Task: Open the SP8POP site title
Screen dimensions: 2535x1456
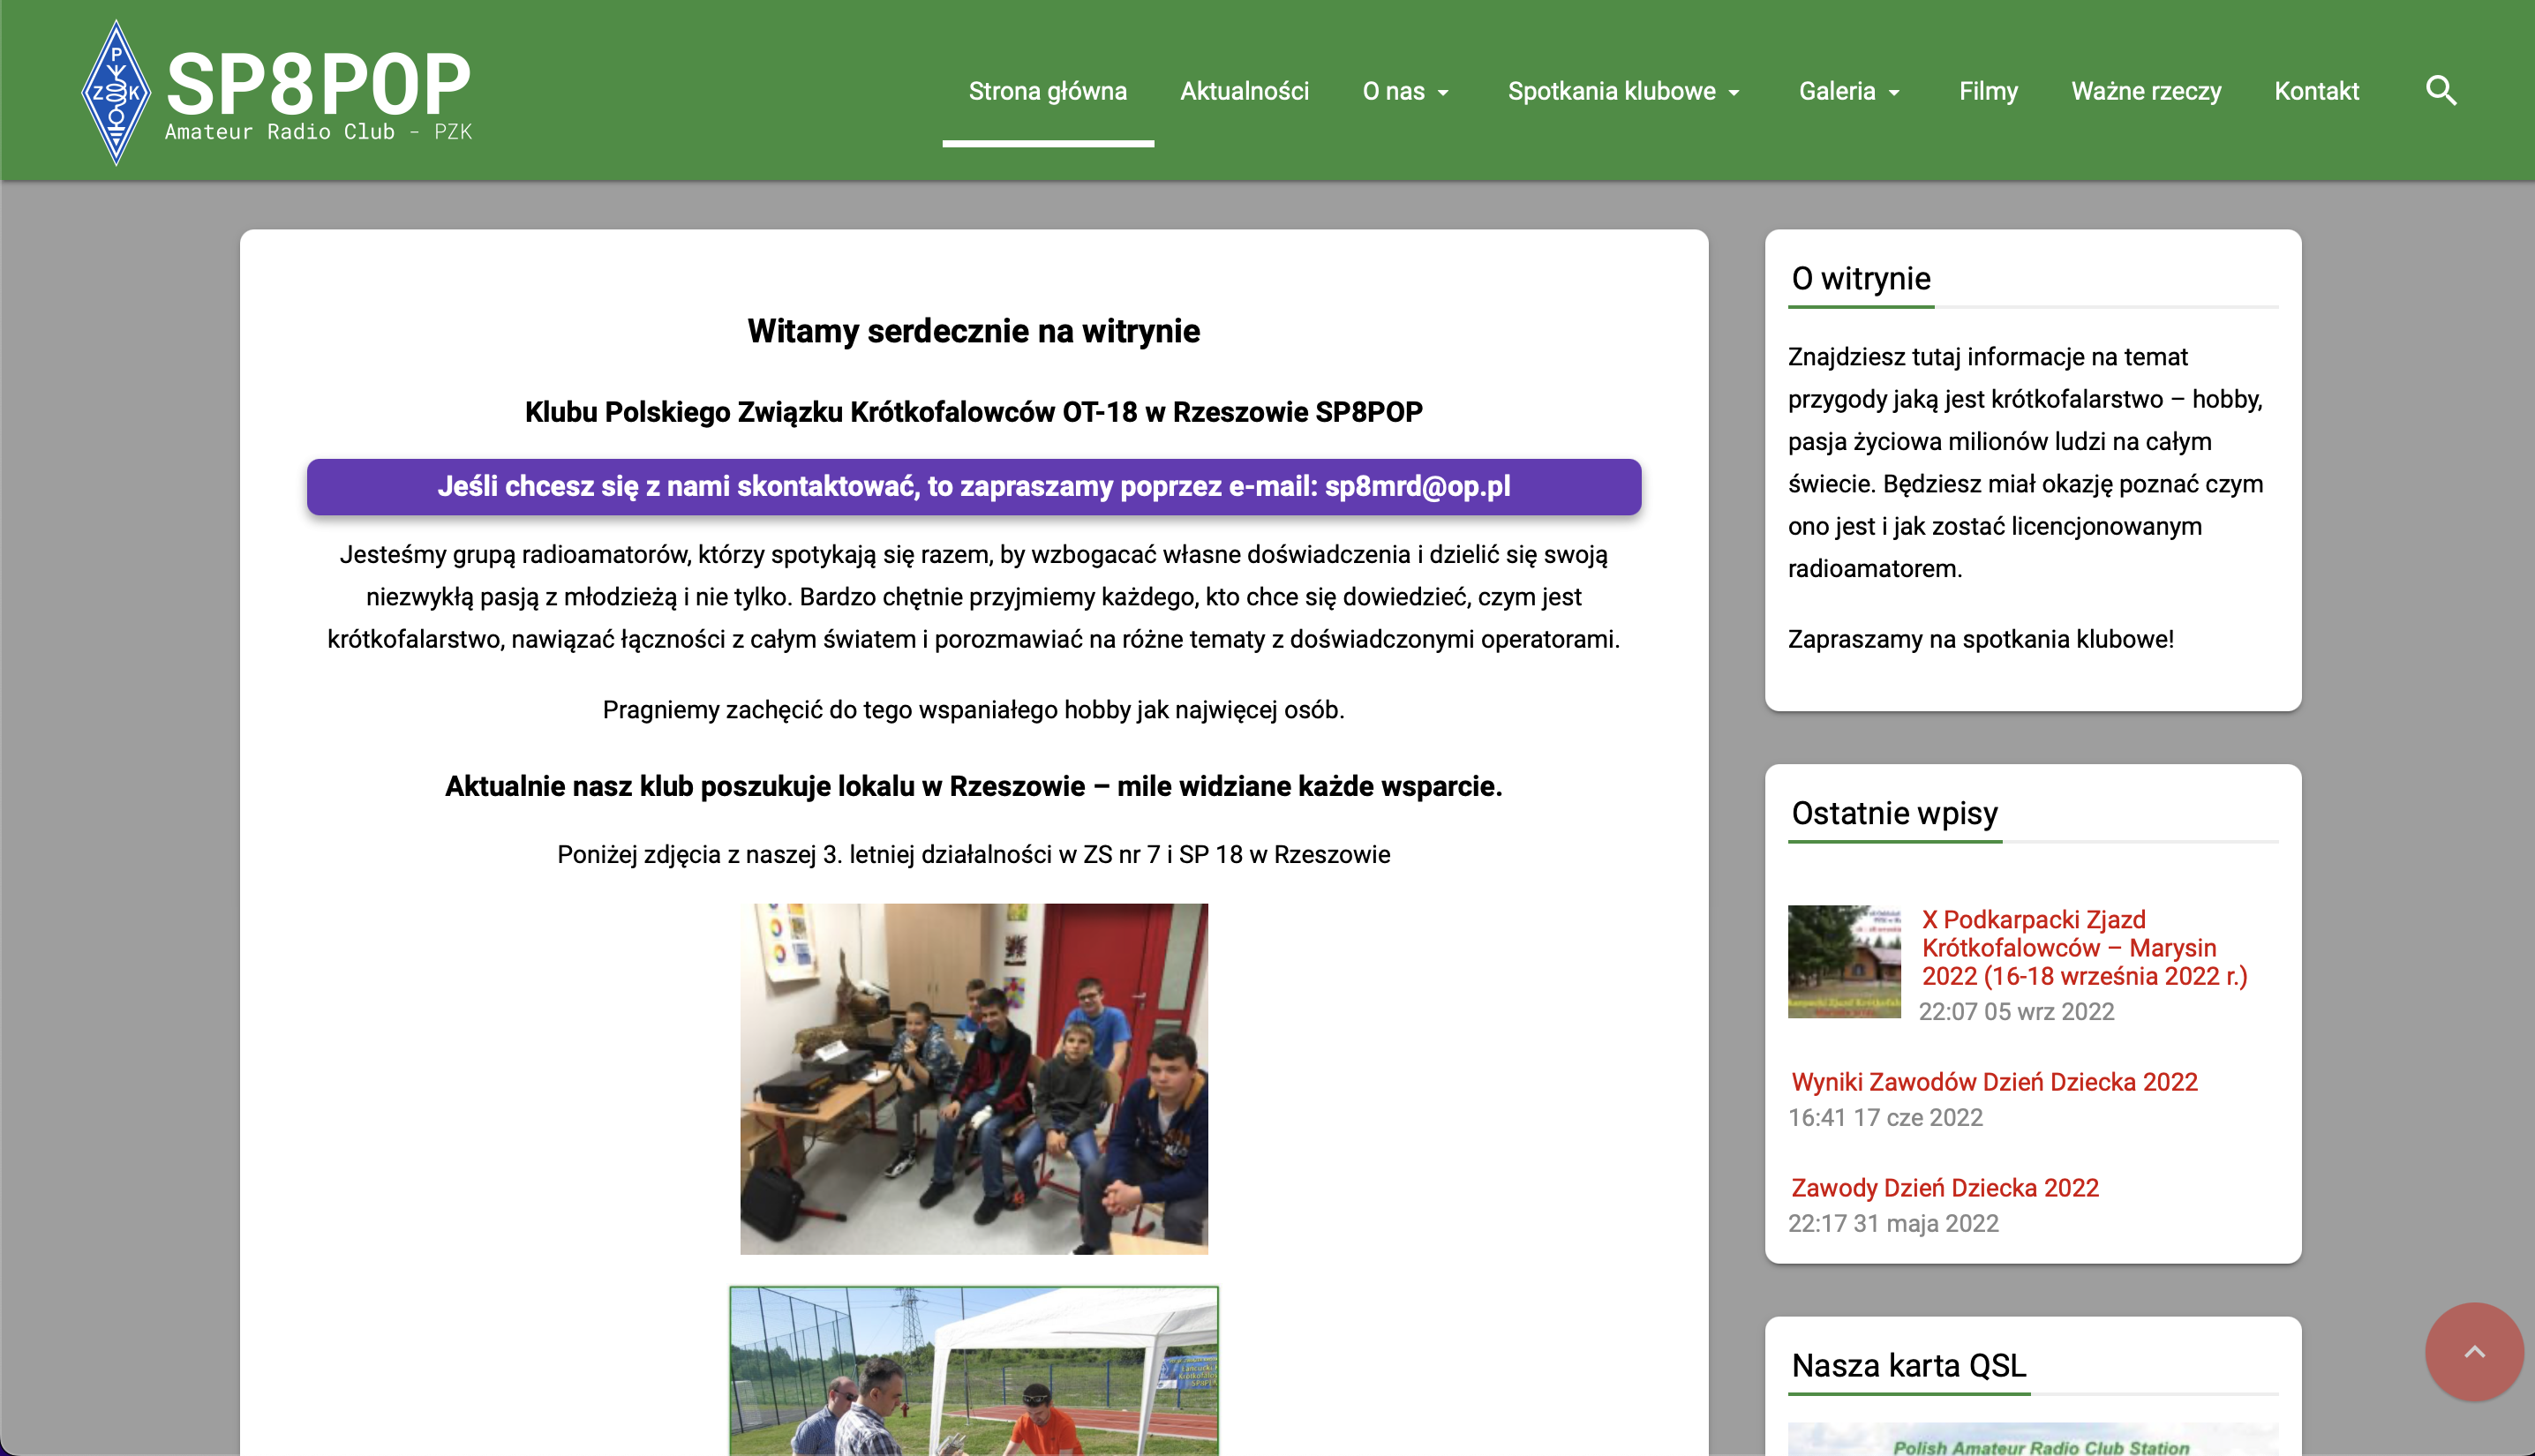Action: coord(318,85)
